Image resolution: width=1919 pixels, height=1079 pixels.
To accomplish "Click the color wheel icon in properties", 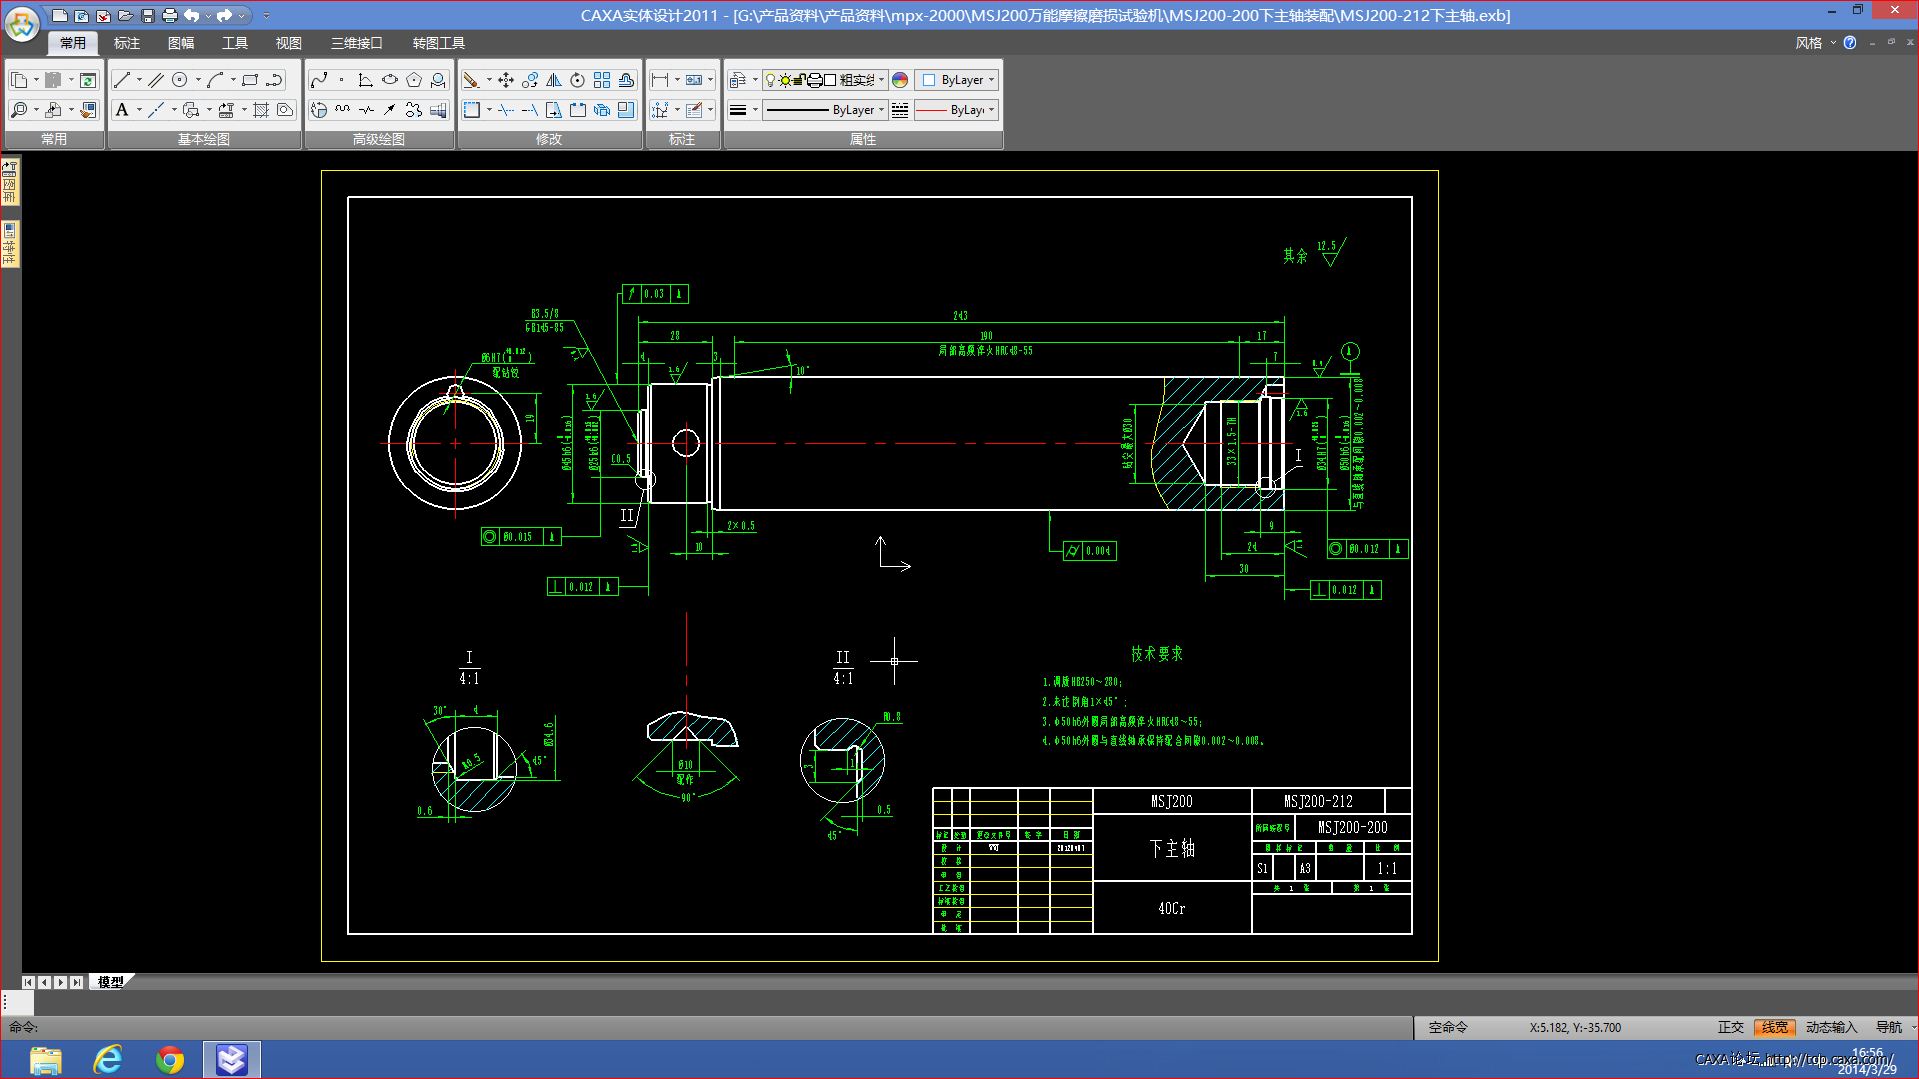I will (x=900, y=80).
